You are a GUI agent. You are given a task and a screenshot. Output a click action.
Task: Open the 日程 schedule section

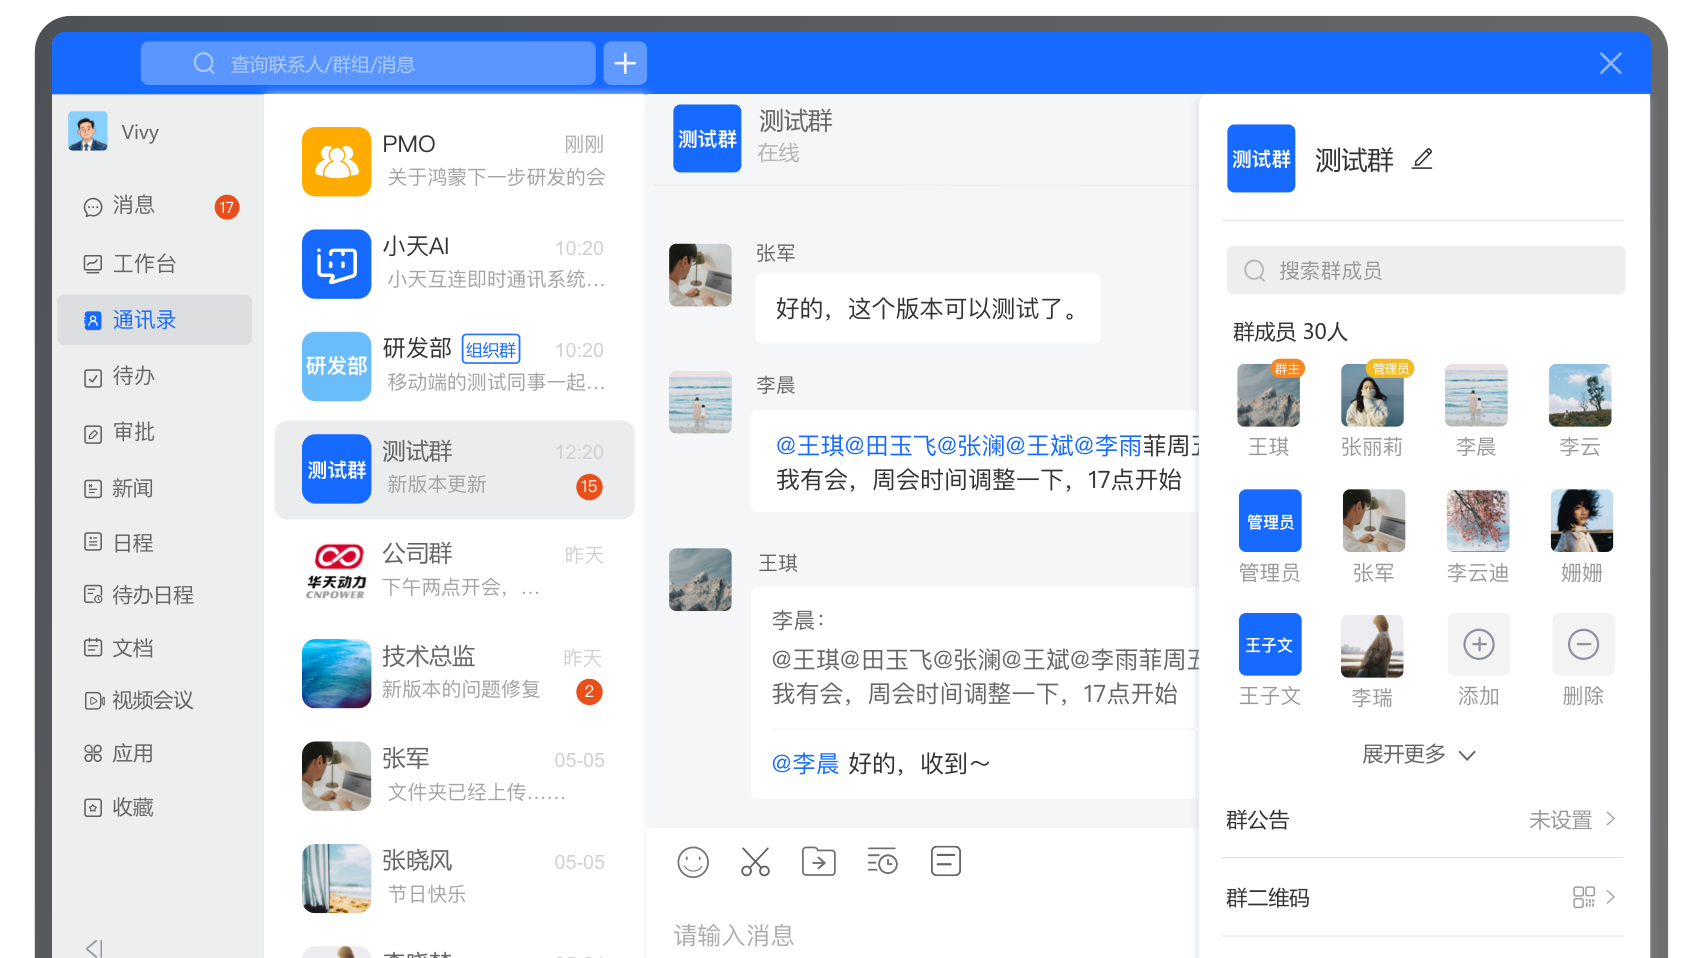coord(155,543)
